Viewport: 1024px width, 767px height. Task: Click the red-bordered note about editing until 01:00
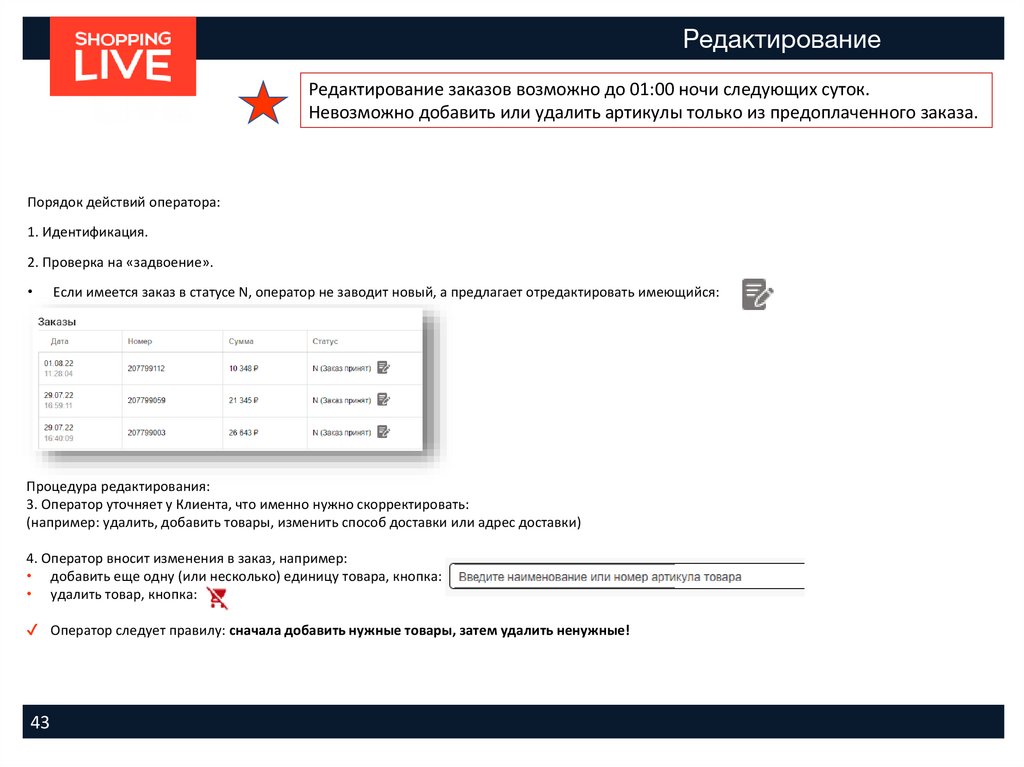pos(646,100)
